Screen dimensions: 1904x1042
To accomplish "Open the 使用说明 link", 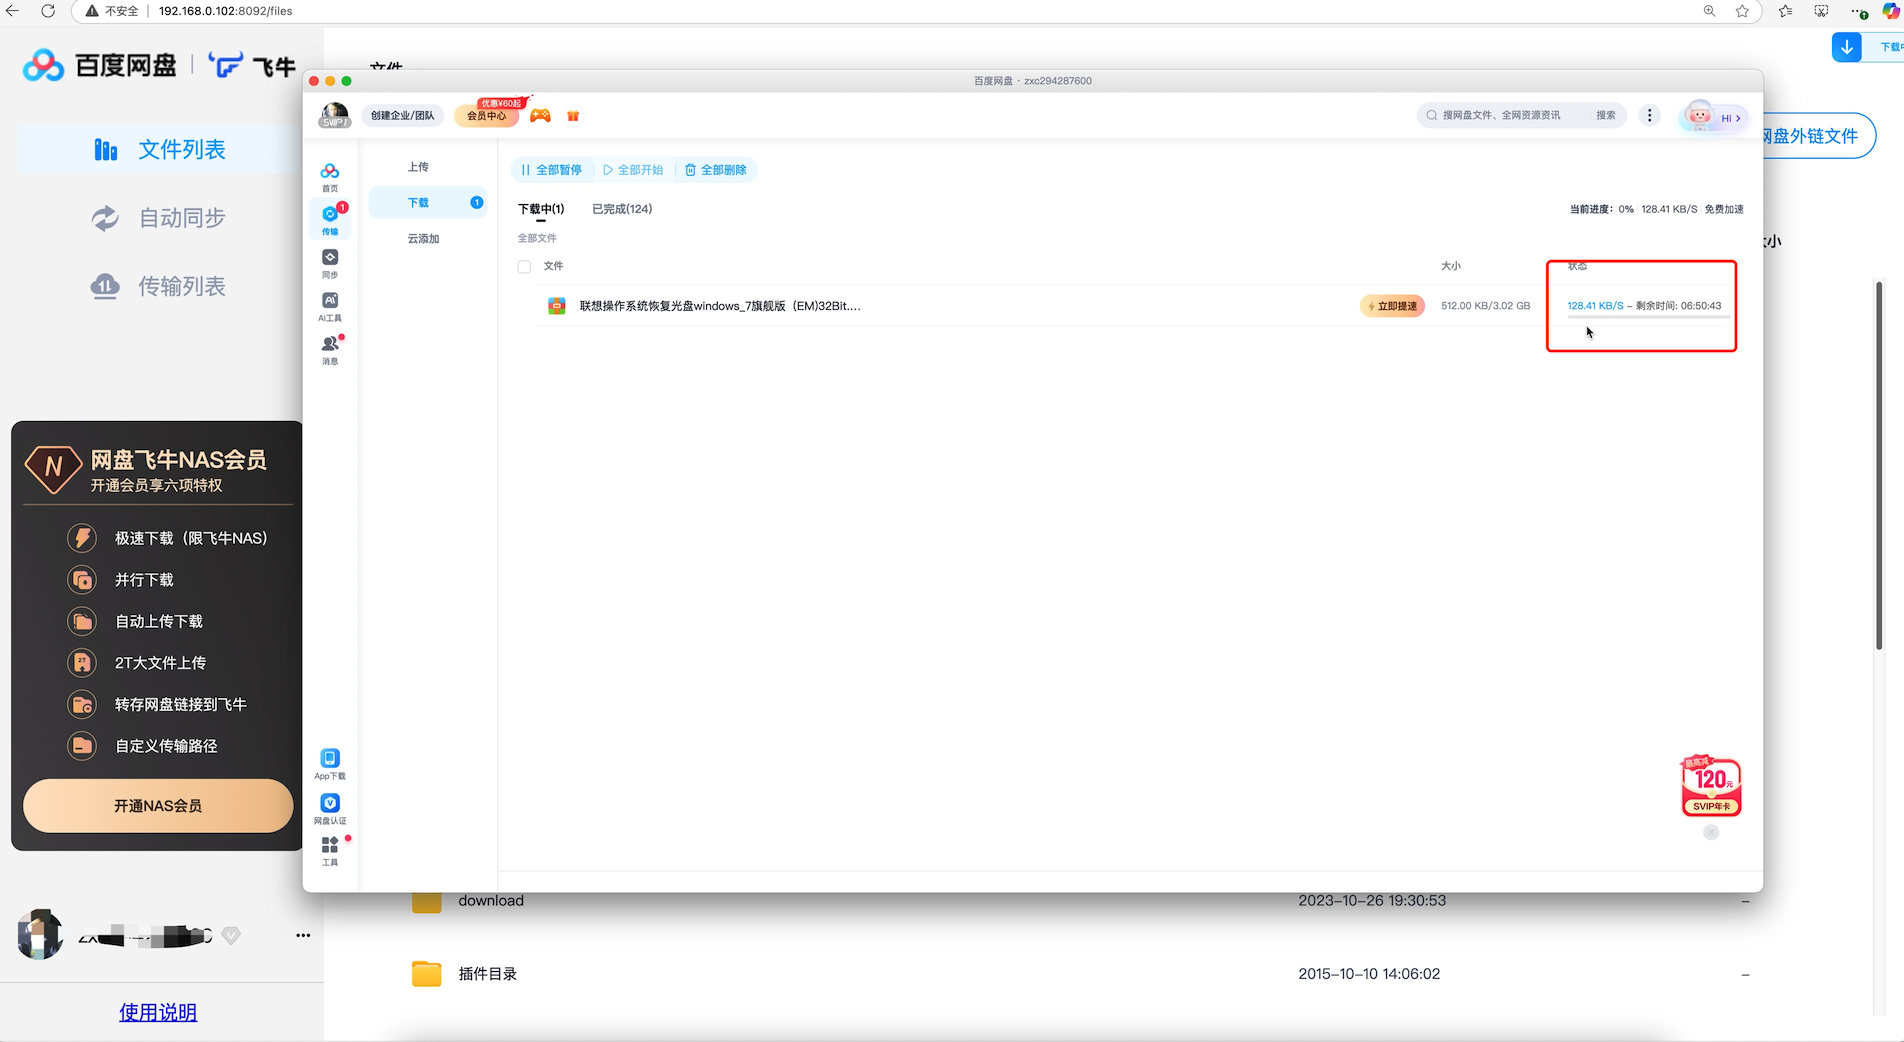I will [x=158, y=1013].
